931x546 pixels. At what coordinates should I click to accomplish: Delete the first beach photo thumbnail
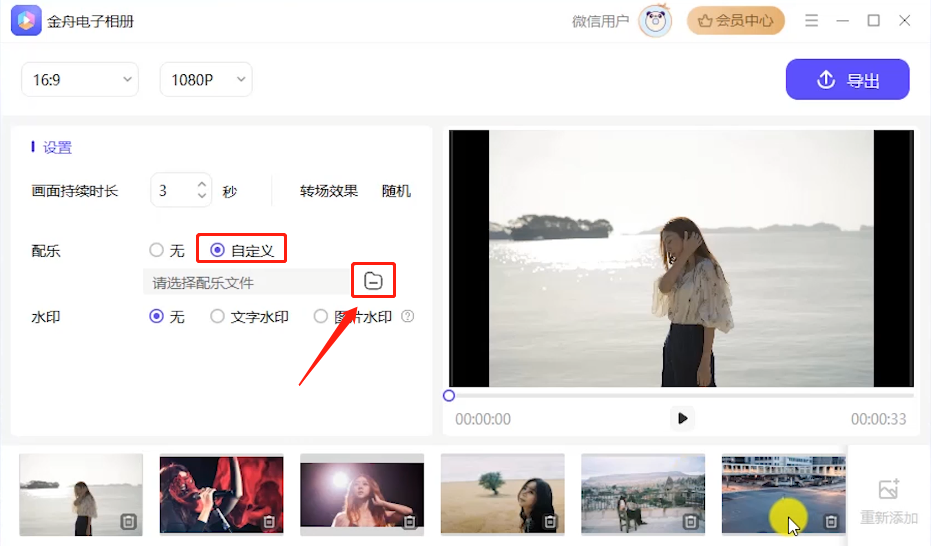tap(128, 522)
